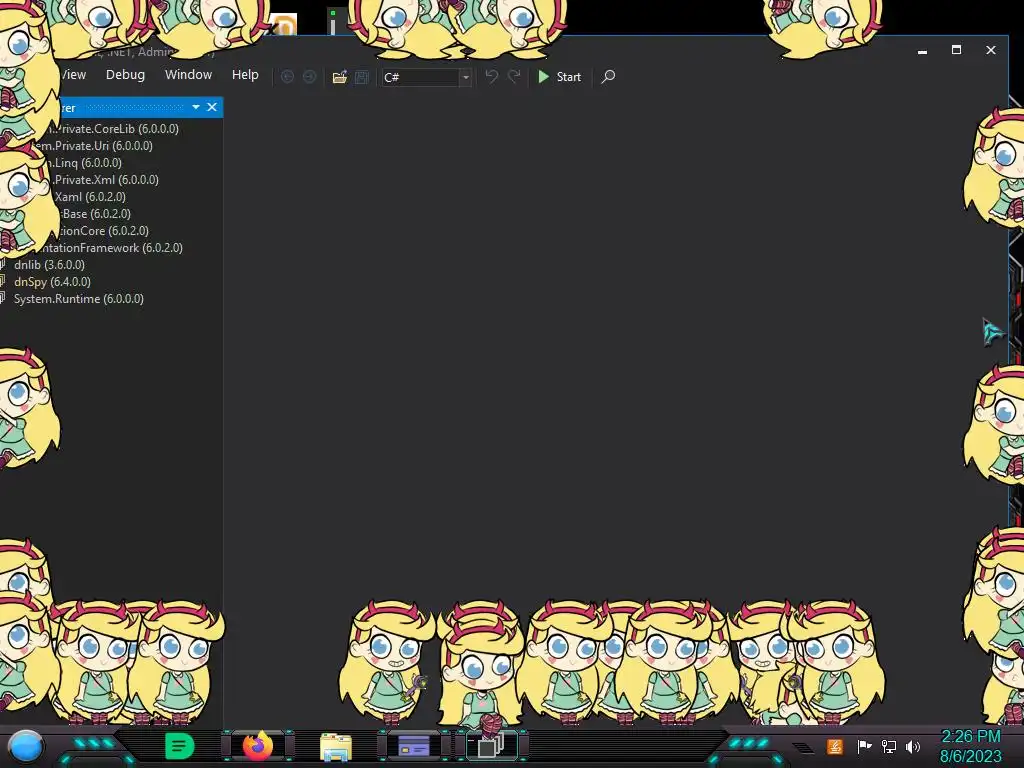1024x768 pixels.
Task: Open the purple window app in taskbar
Action: [414, 746]
